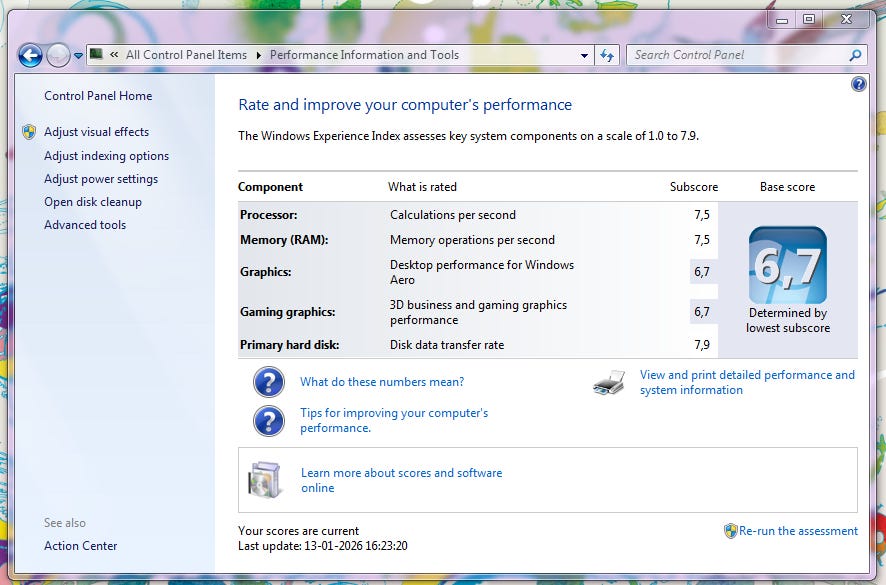Click the 6,7 base score badge
This screenshot has width=886, height=585.
[787, 265]
